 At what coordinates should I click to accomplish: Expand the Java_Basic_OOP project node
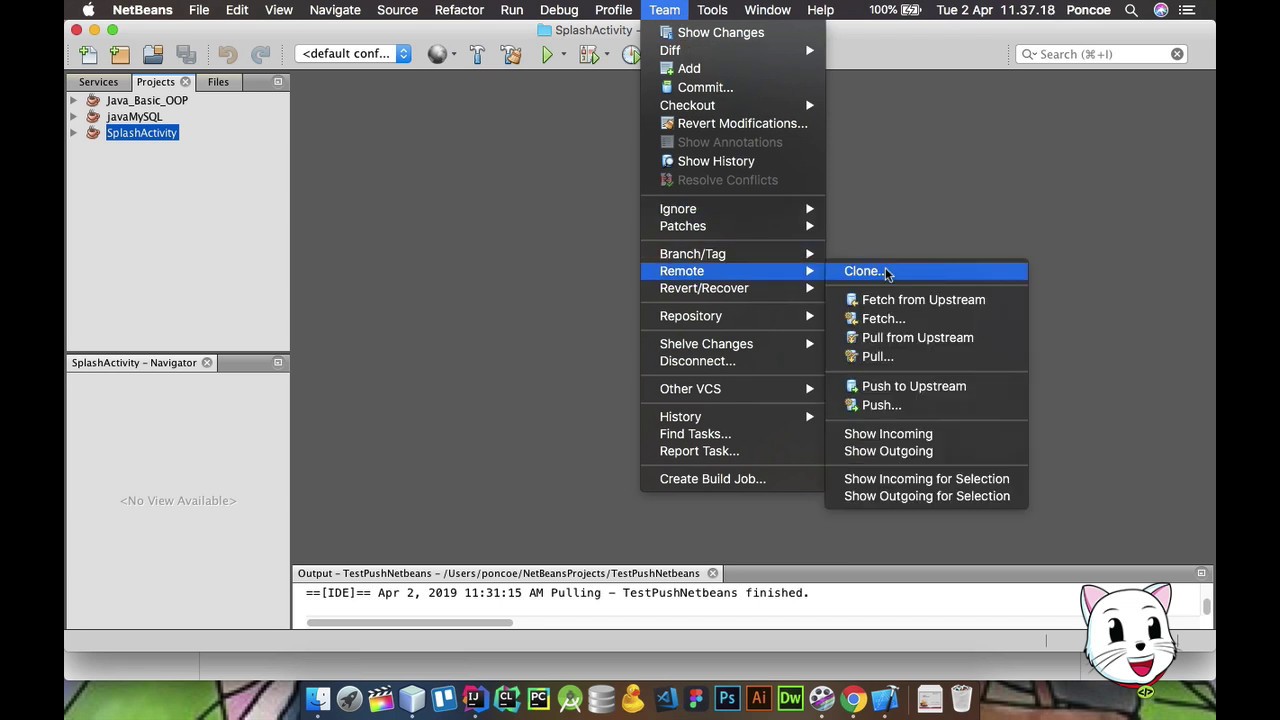(x=73, y=101)
